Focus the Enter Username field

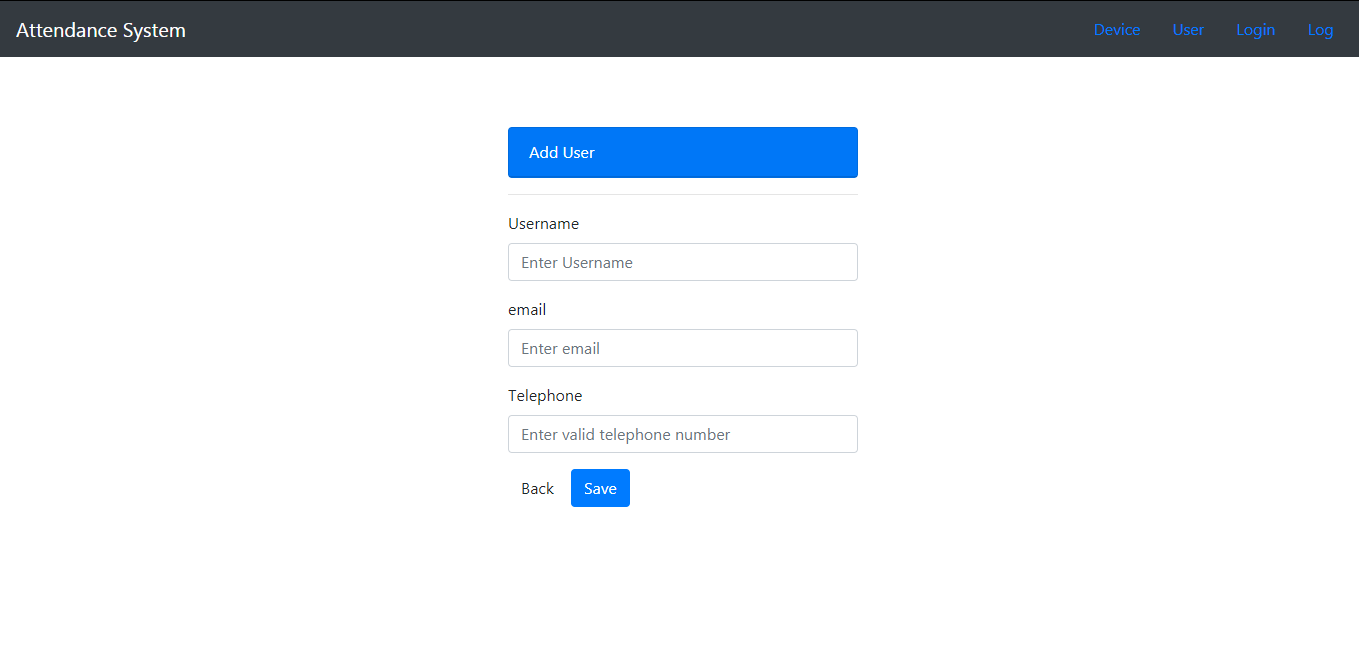(x=683, y=262)
